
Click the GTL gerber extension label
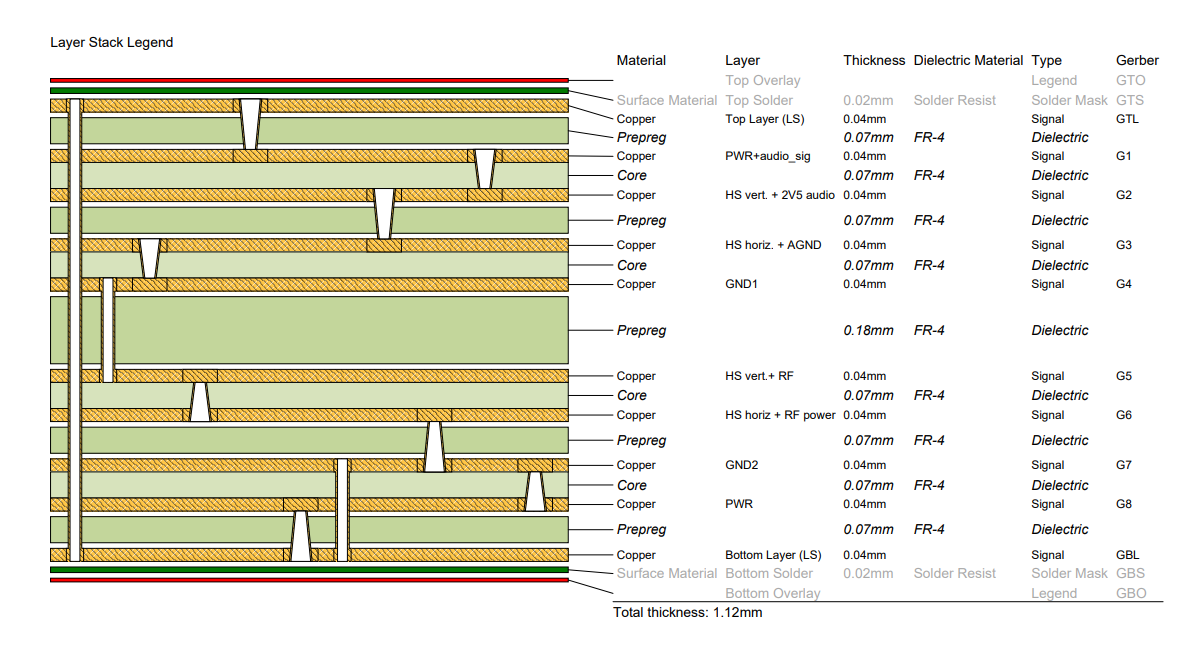click(x=1127, y=120)
